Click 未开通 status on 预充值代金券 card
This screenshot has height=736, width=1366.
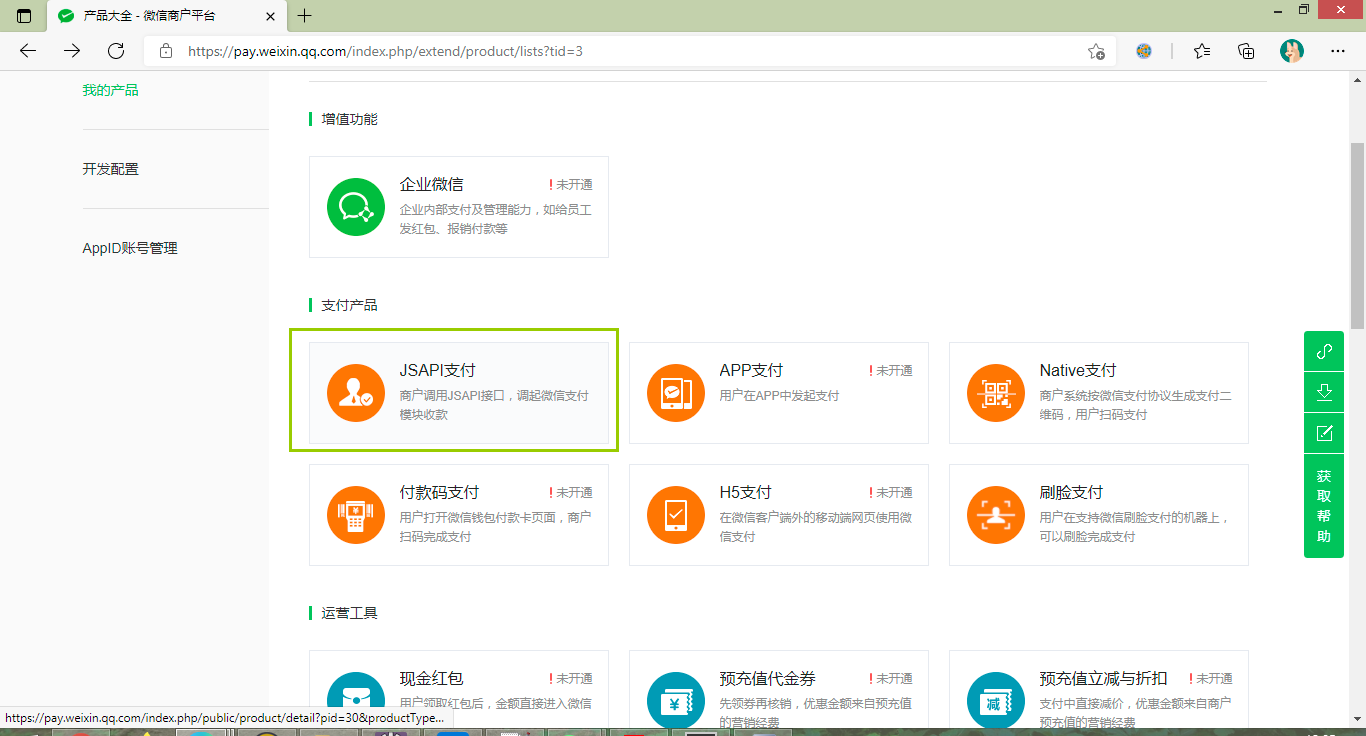[x=891, y=678]
